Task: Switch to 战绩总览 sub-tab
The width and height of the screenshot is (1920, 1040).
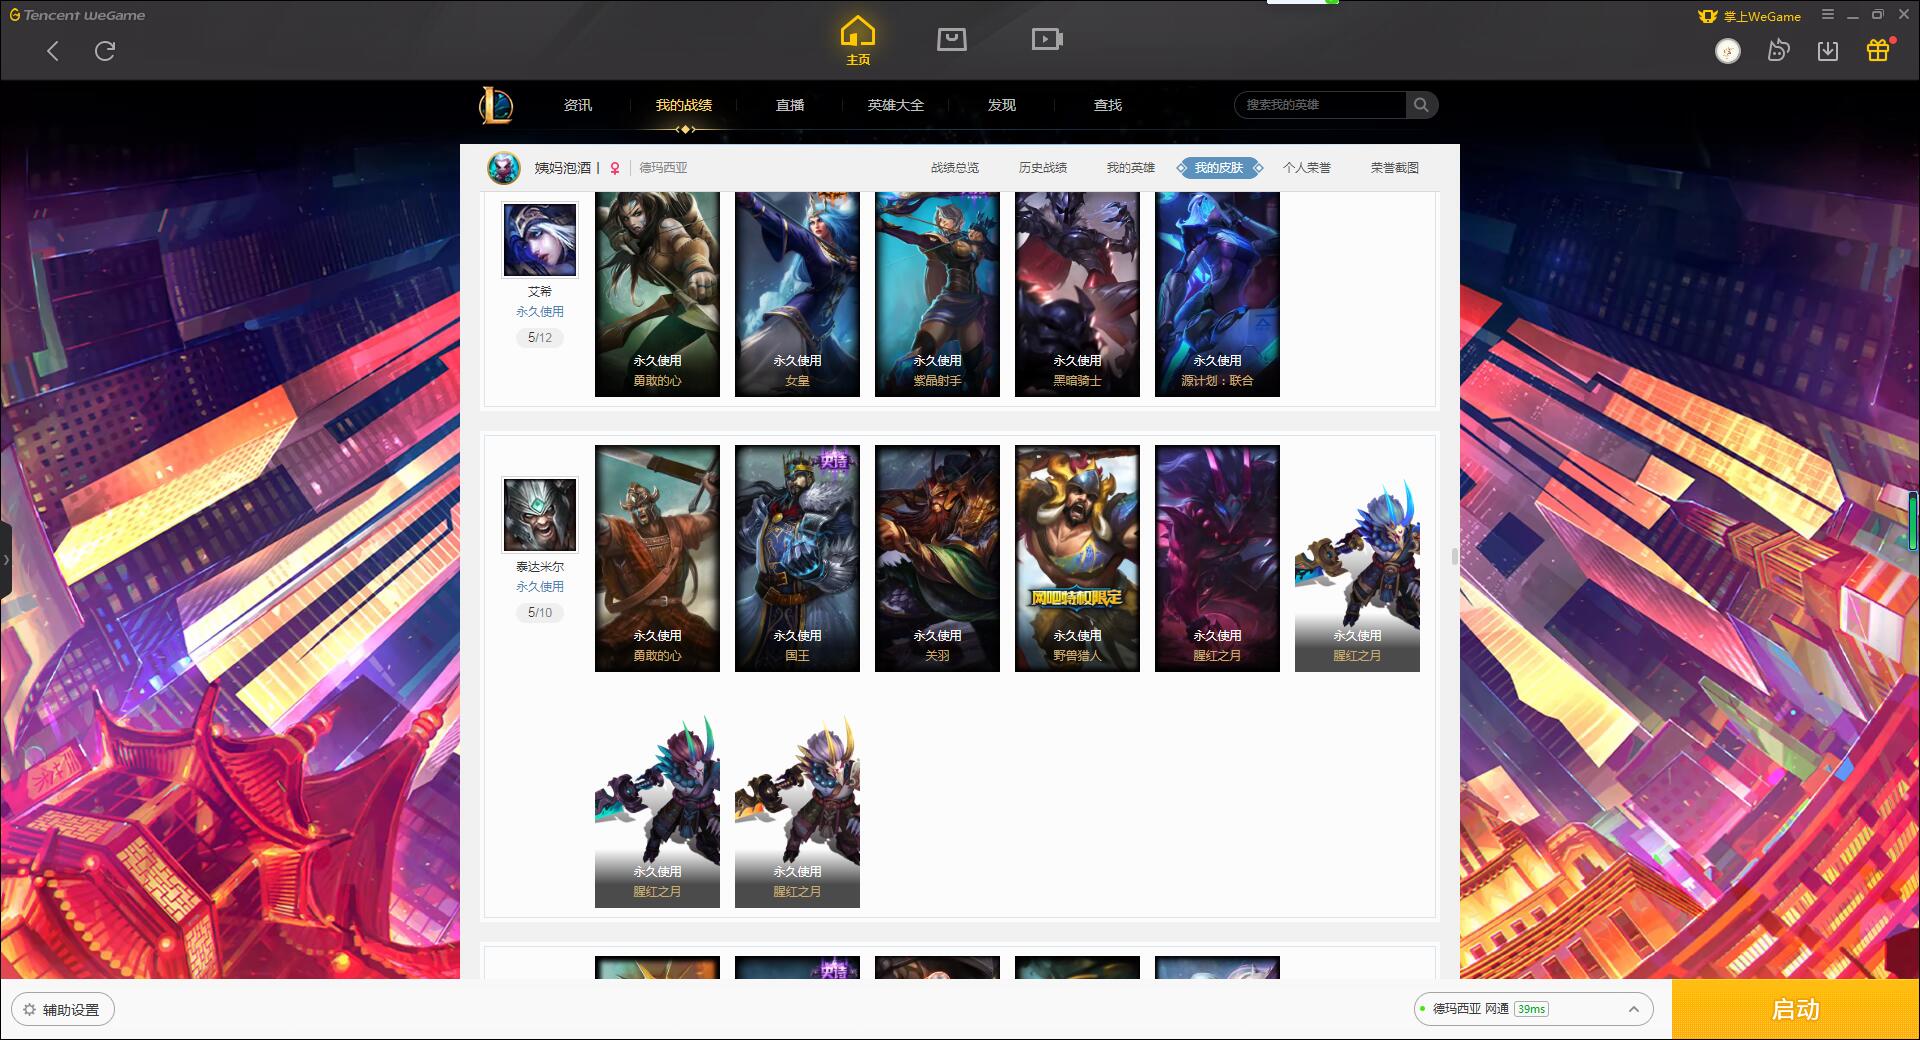Action: tap(955, 168)
